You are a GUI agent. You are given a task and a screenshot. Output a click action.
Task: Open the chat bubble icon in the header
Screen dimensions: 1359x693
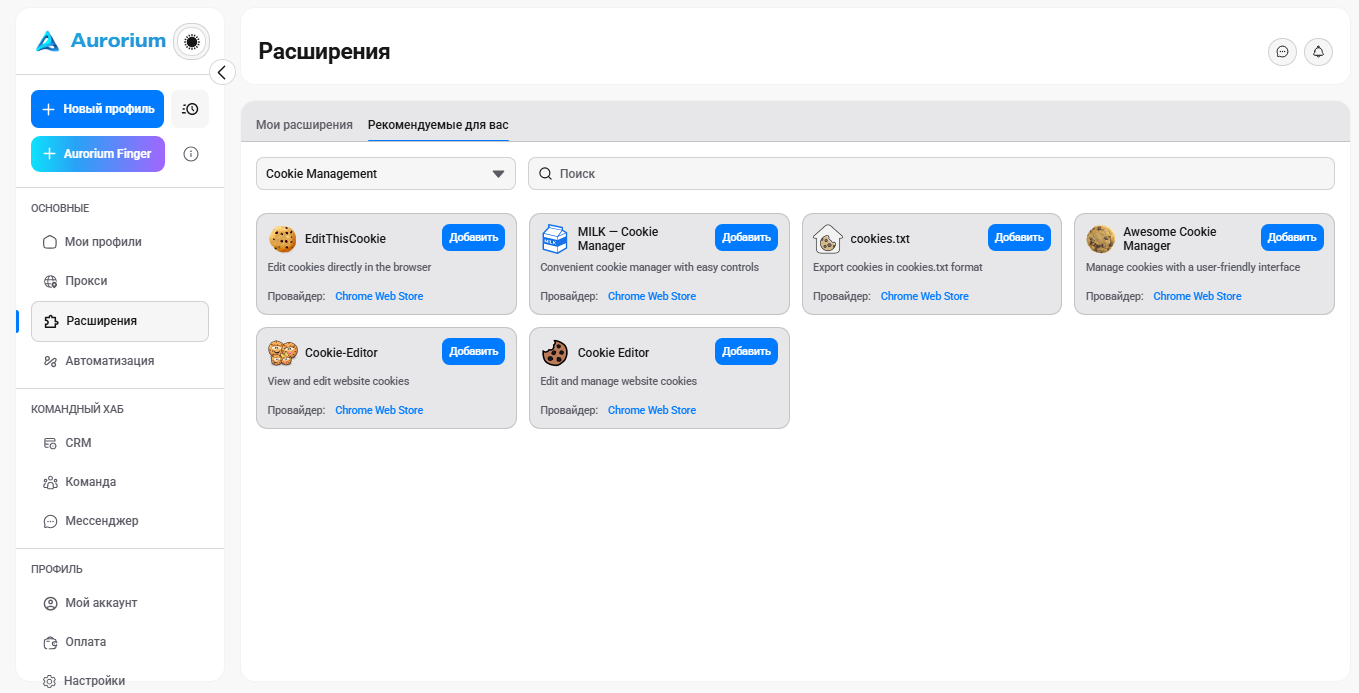point(1282,52)
